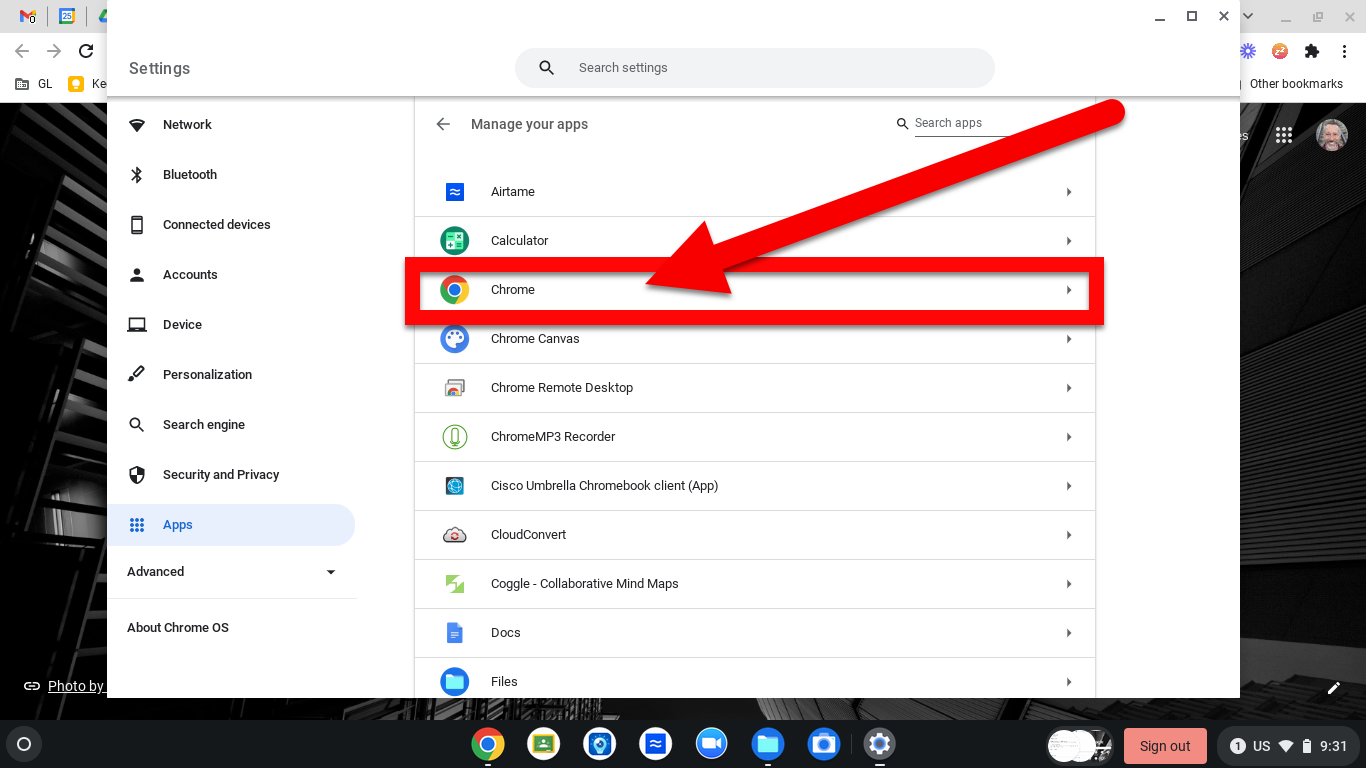Expand the Chrome app details arrow
The image size is (1366, 768).
(1069, 290)
